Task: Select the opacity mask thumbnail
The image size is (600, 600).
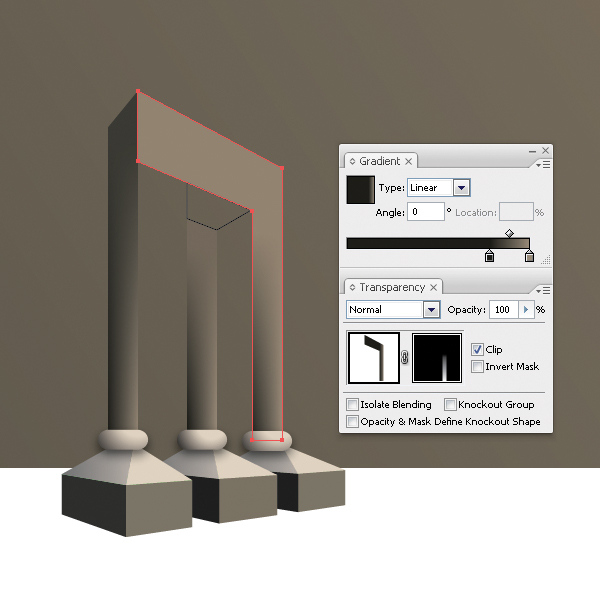Action: pos(437,358)
